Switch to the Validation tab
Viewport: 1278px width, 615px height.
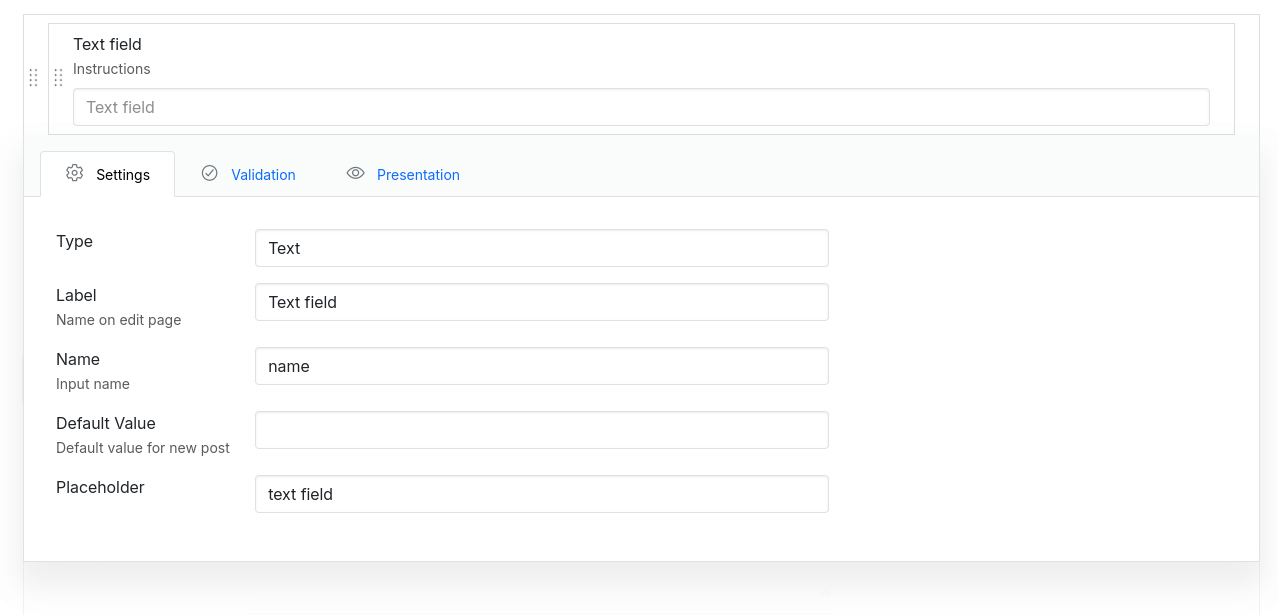point(262,174)
